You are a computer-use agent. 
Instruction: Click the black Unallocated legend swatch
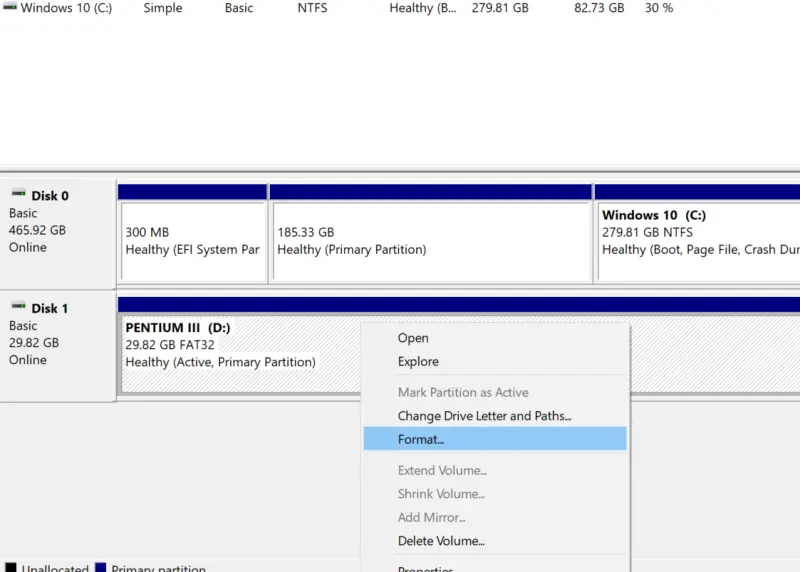tap(10, 567)
